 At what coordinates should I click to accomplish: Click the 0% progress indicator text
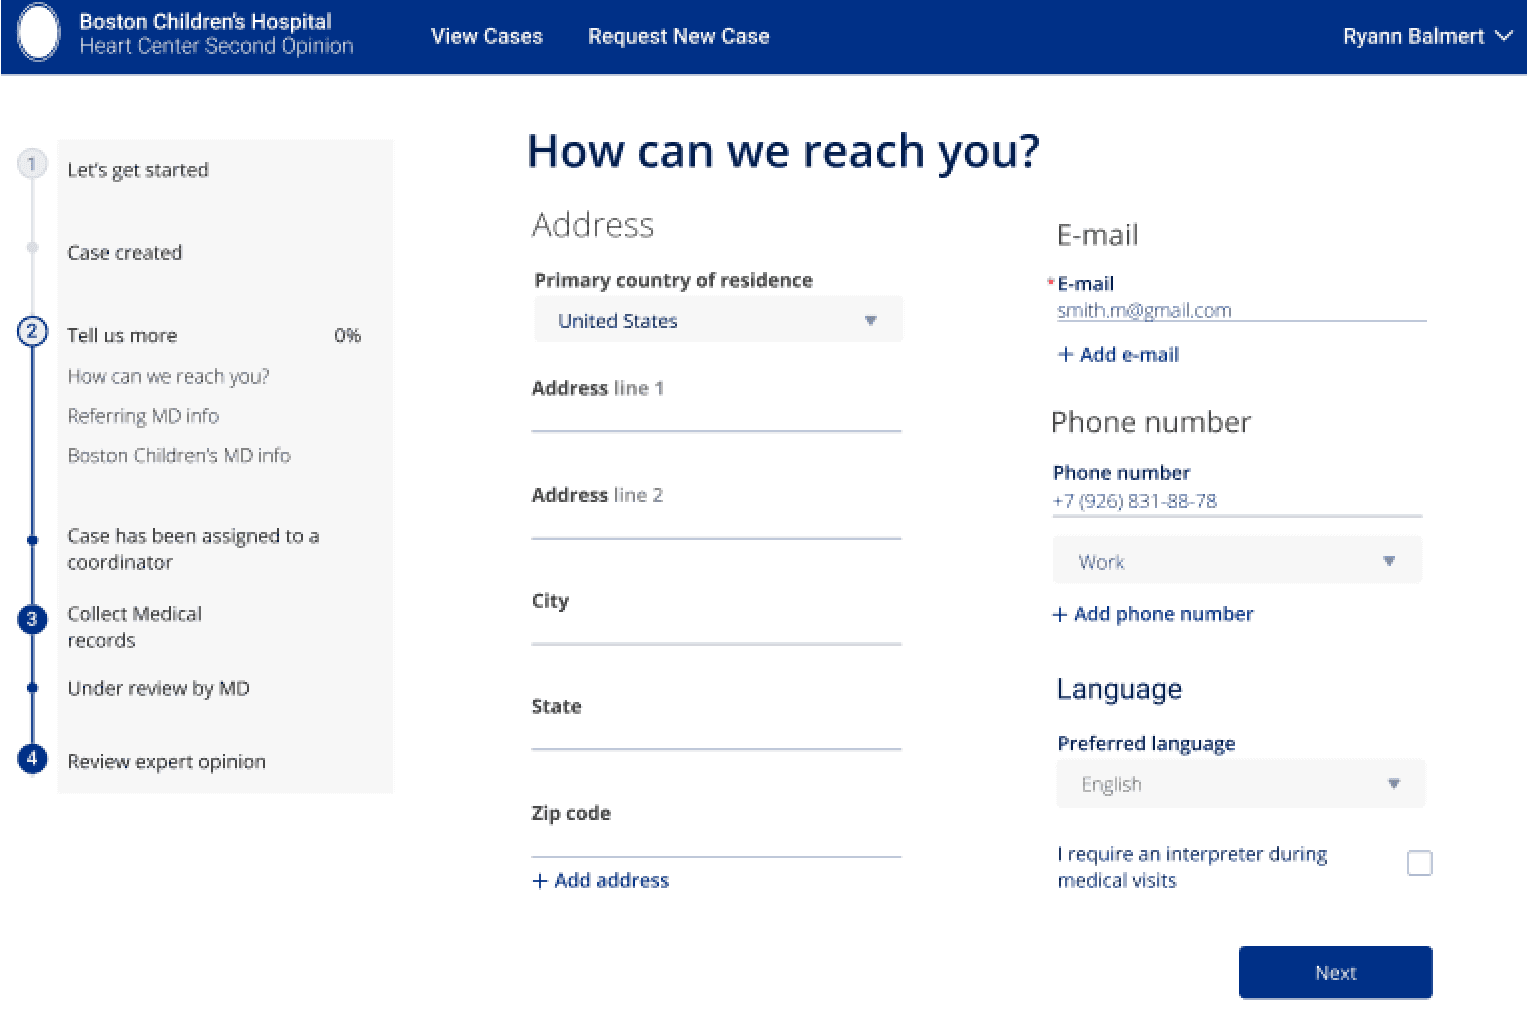[x=347, y=335]
